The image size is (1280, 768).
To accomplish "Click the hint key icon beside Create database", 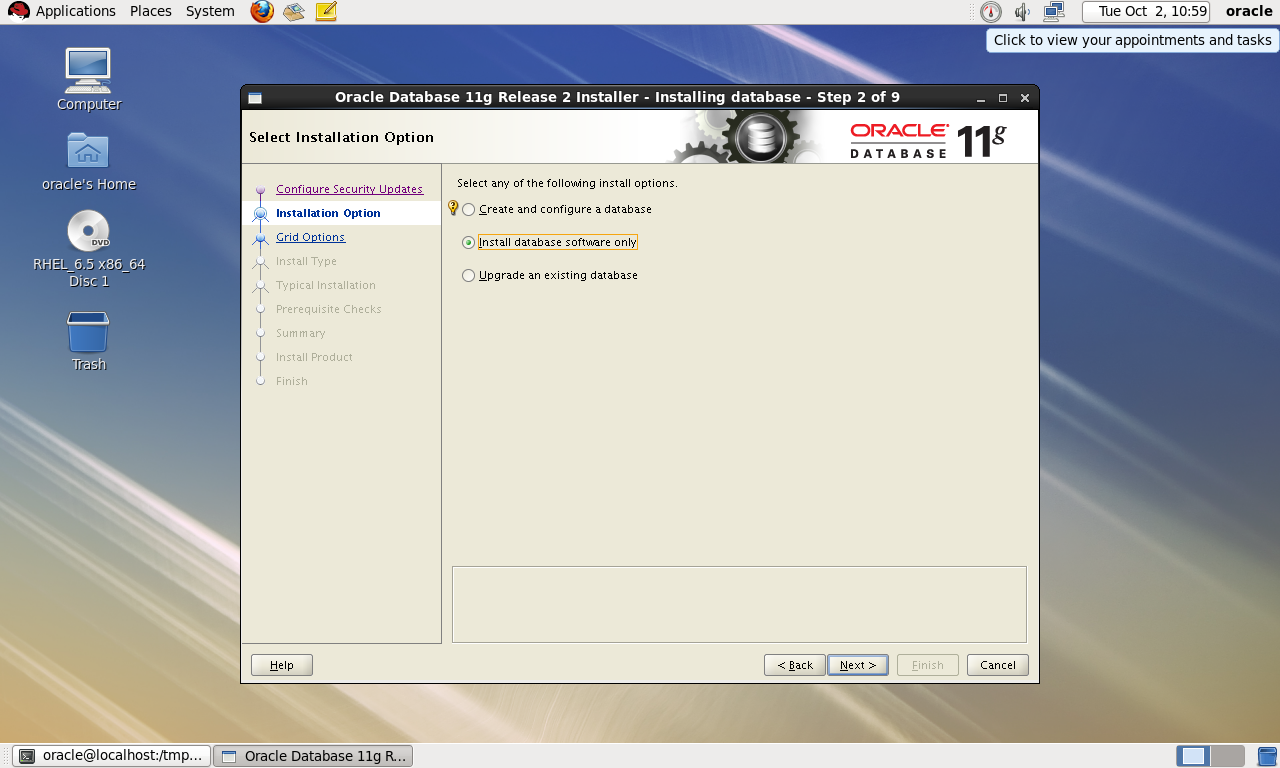I will [x=452, y=208].
